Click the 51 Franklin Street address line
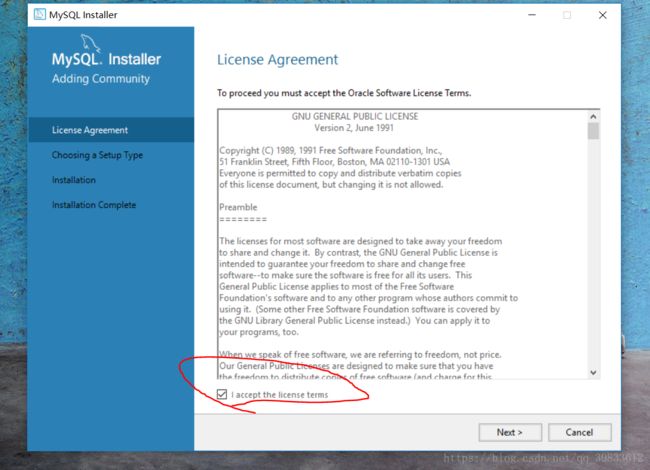The height and width of the screenshot is (470, 650). tap(335, 162)
